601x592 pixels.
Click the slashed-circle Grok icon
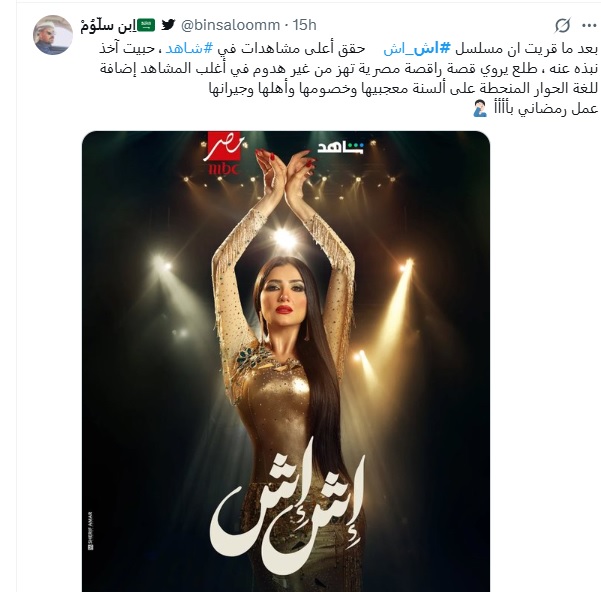563,25
